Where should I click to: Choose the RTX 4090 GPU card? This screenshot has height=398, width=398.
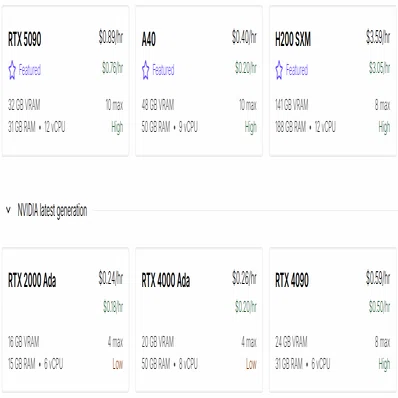333,320
